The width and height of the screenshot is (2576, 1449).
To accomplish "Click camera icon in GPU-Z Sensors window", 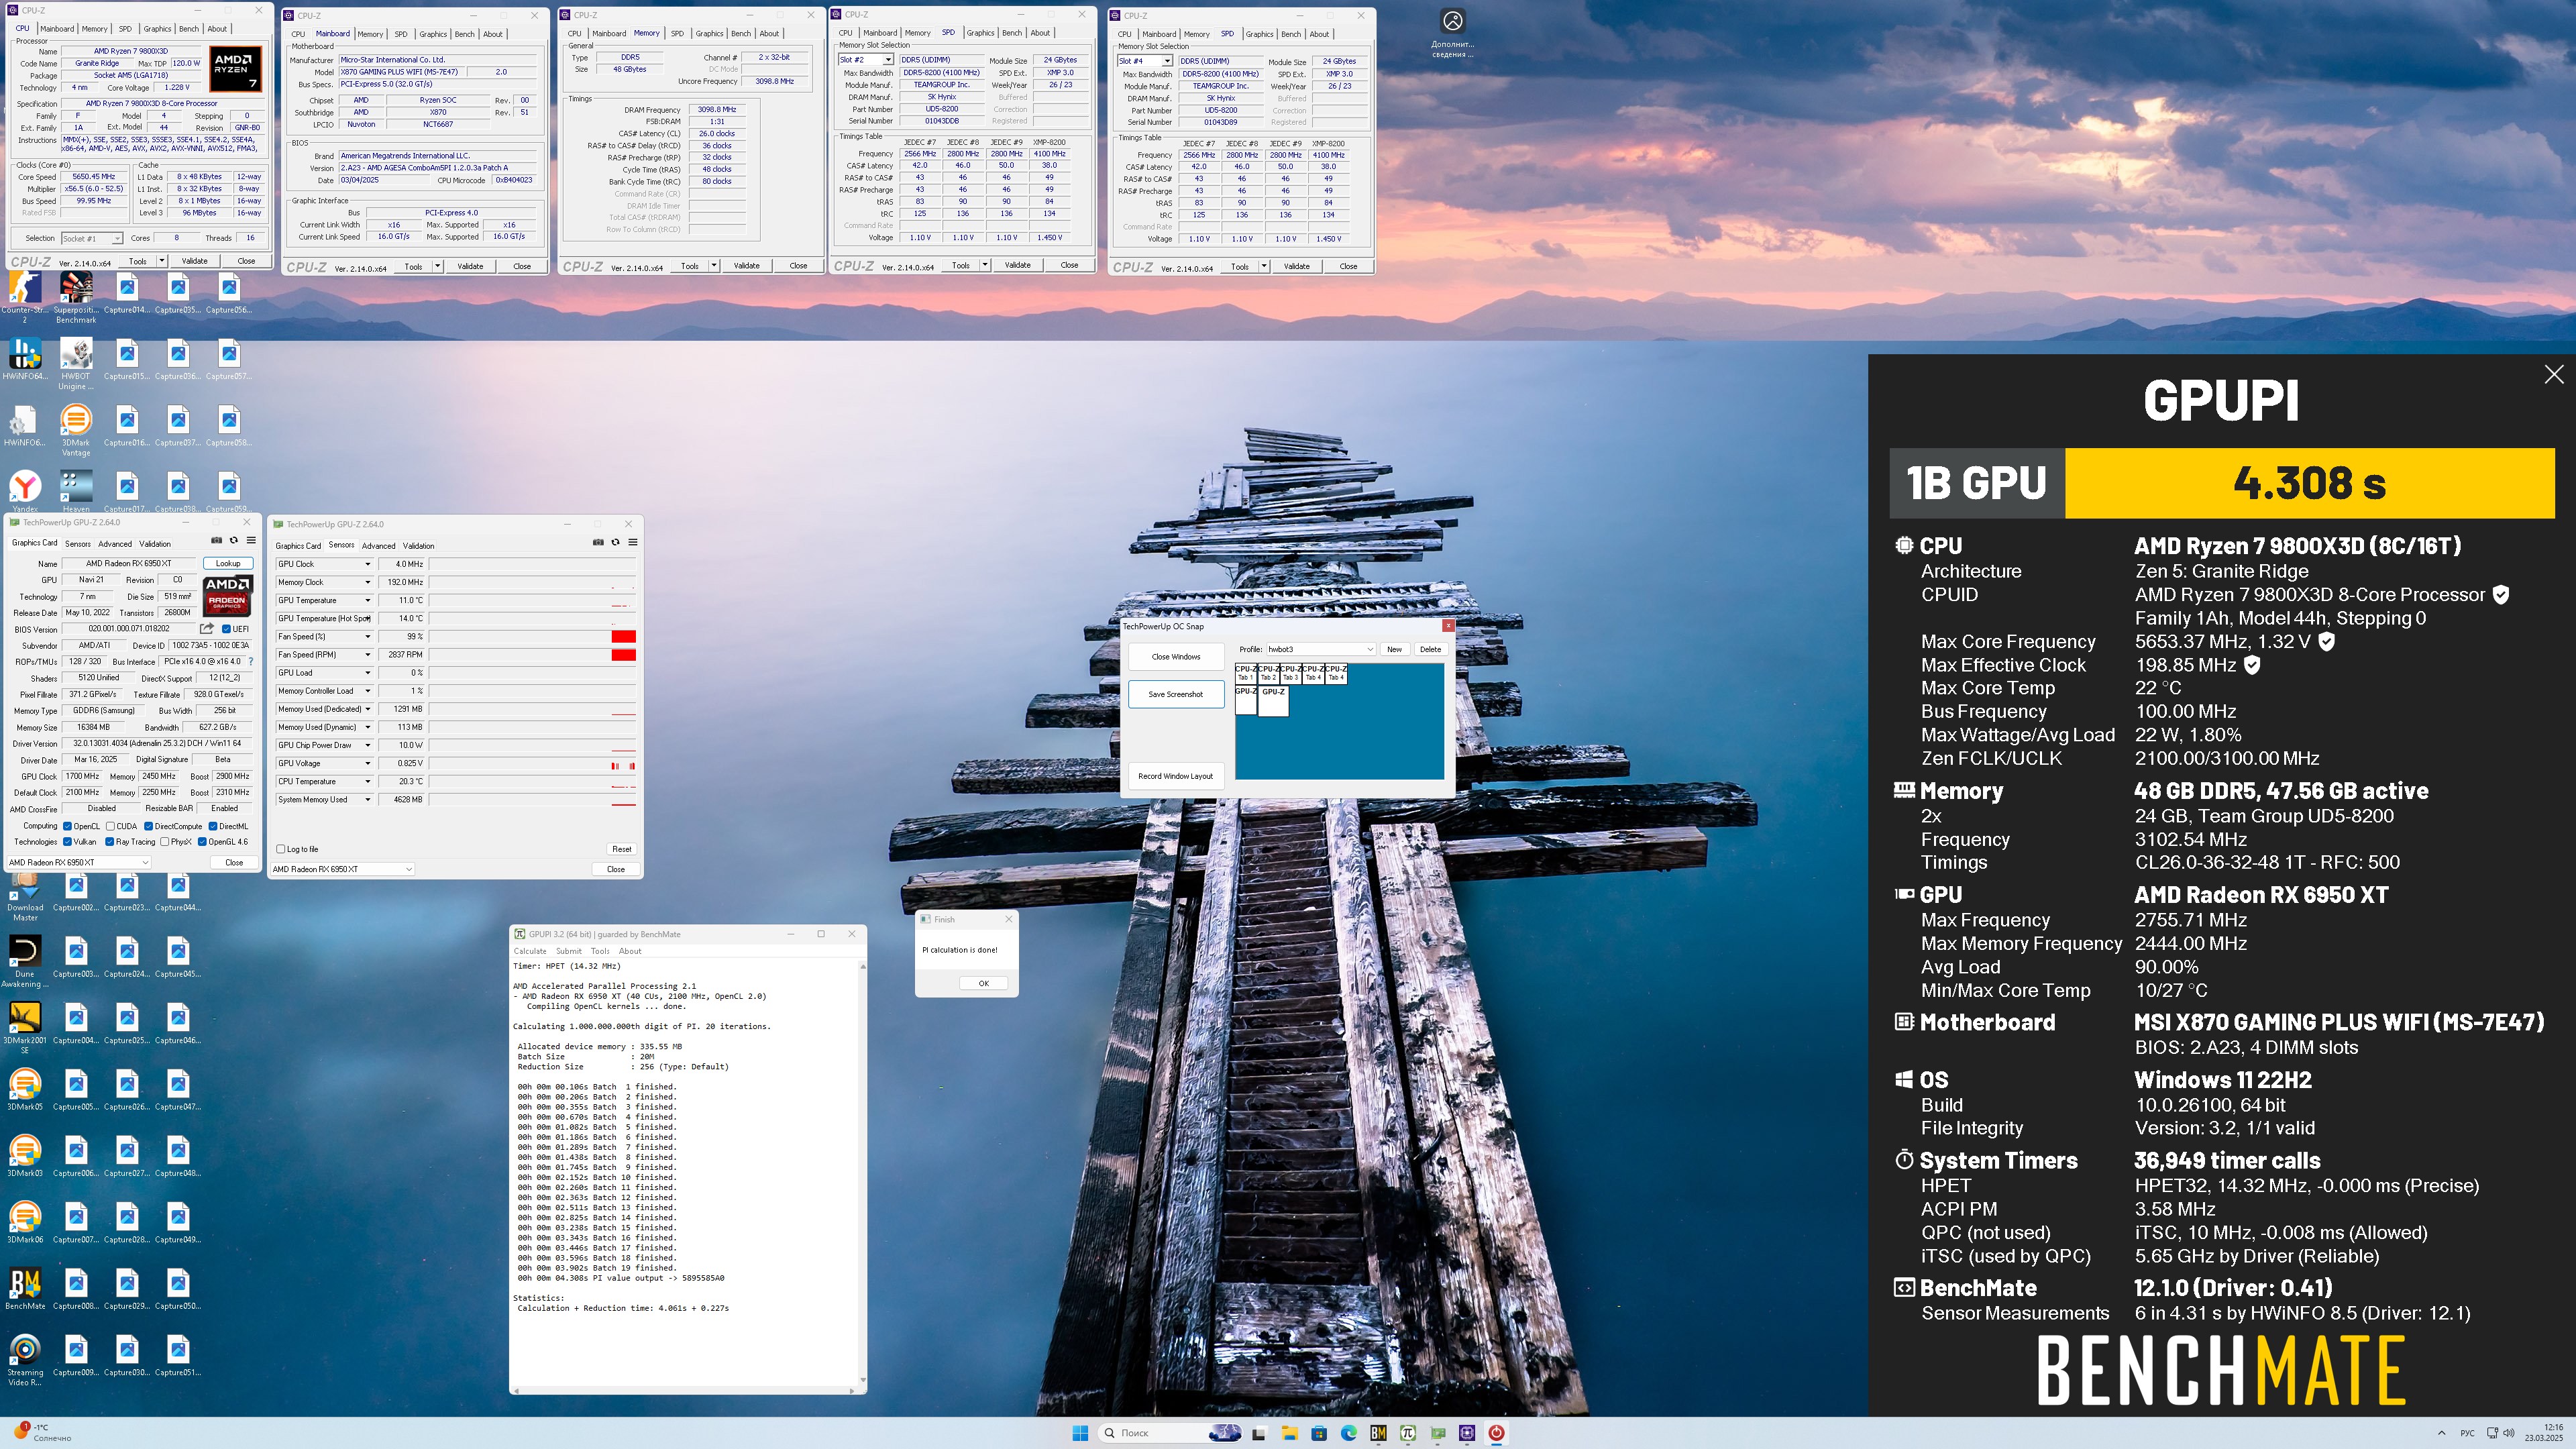I will [598, 542].
